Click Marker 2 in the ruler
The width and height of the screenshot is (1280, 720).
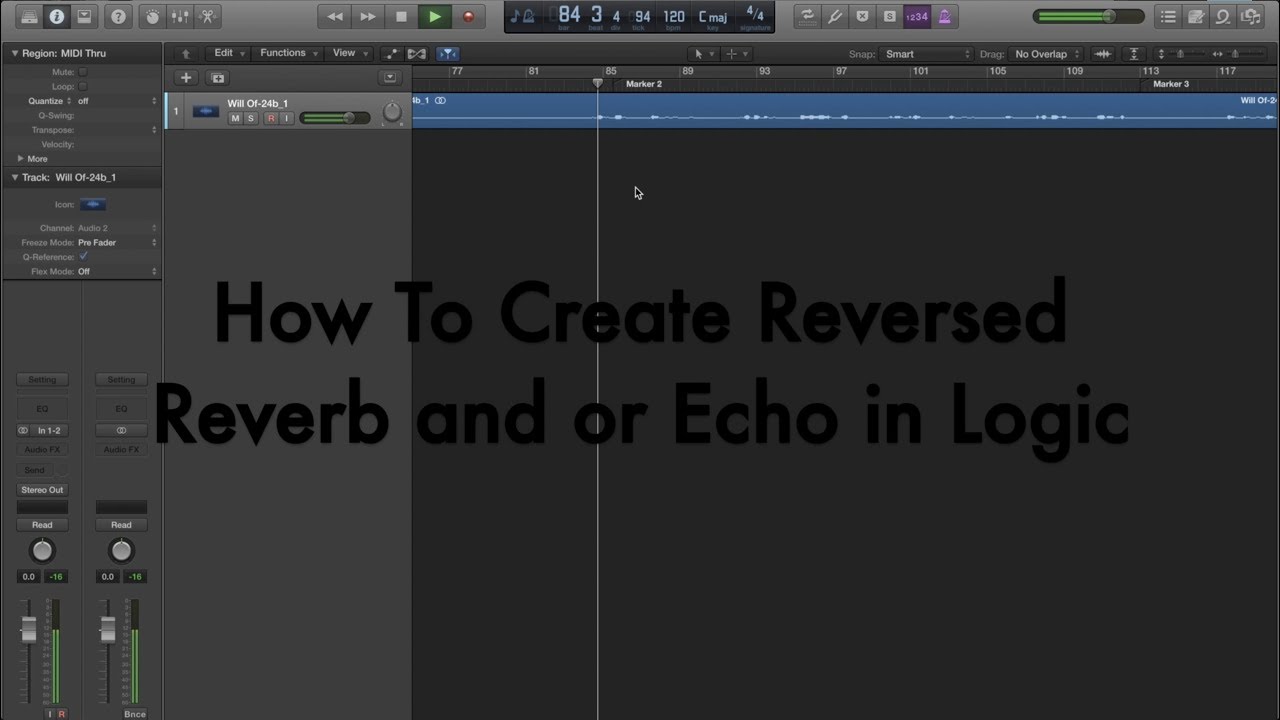coord(644,84)
